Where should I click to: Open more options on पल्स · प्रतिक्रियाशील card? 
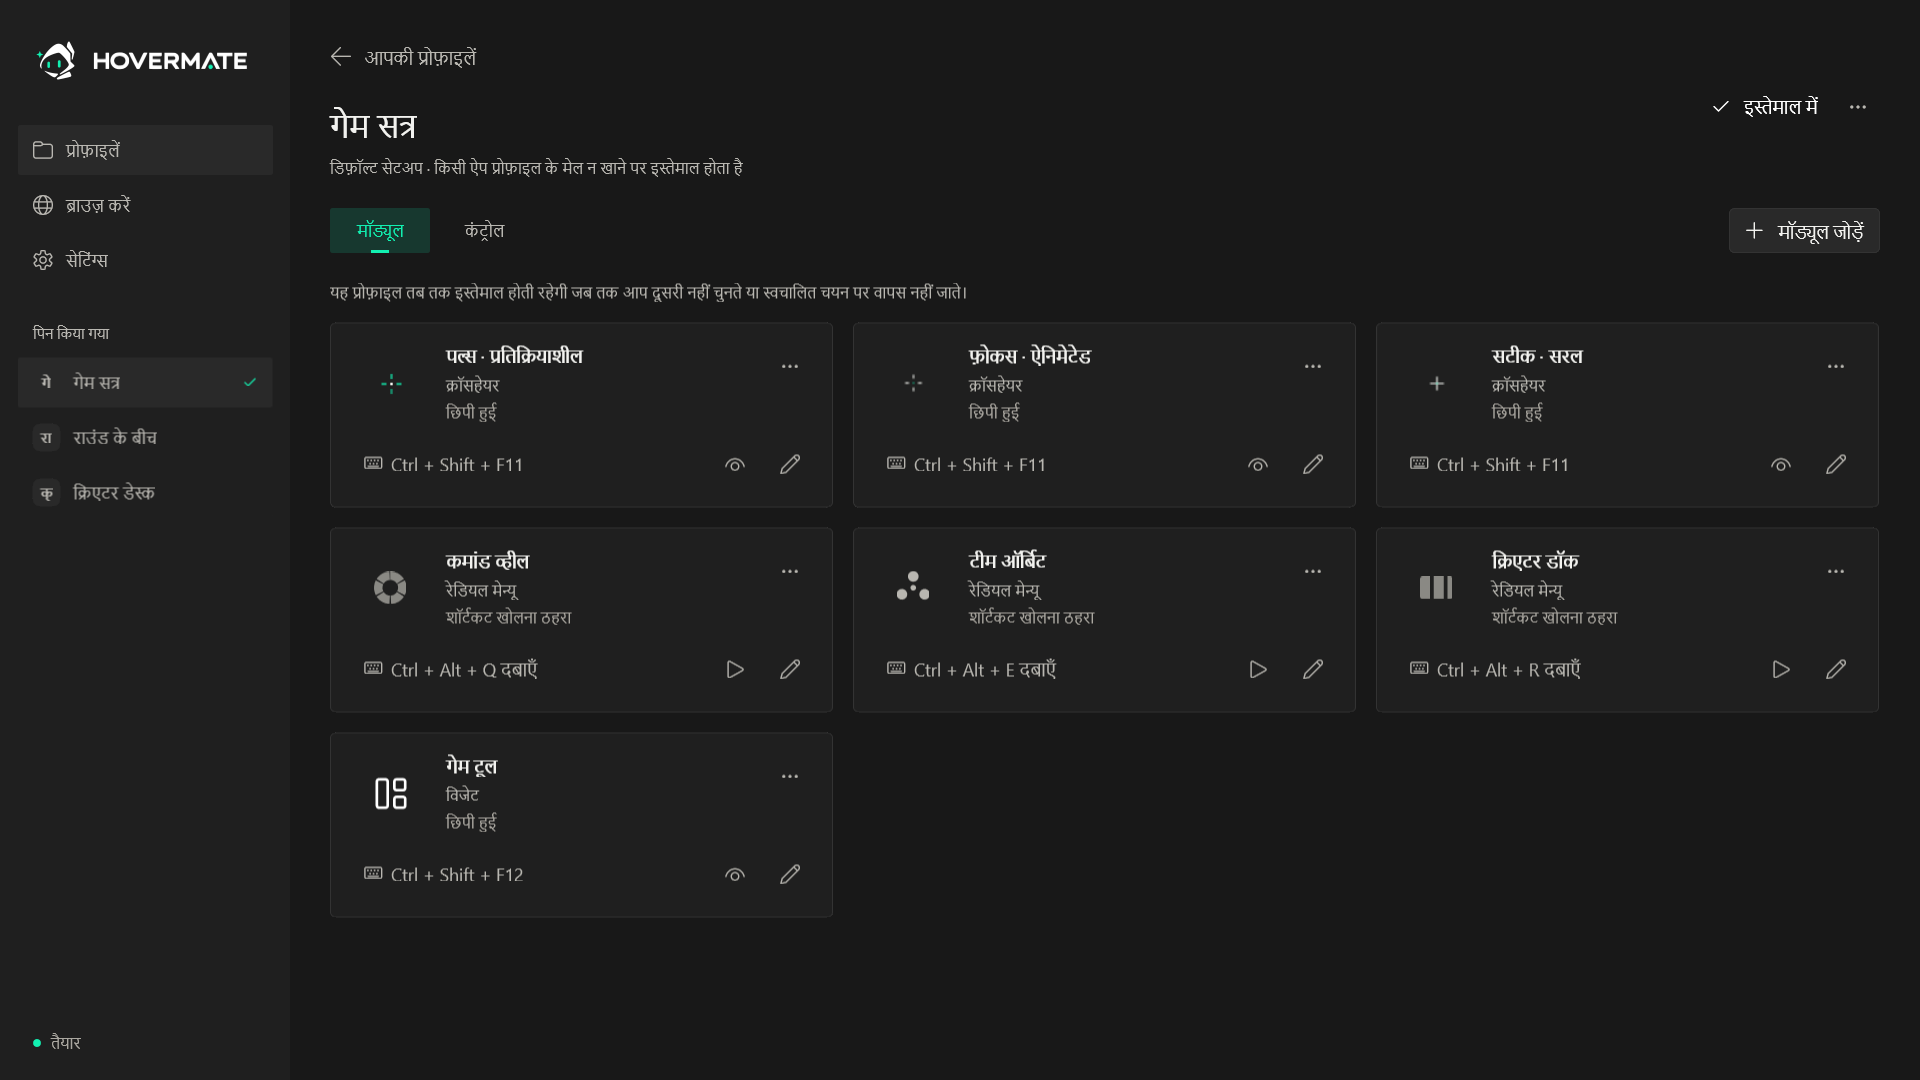click(x=790, y=366)
